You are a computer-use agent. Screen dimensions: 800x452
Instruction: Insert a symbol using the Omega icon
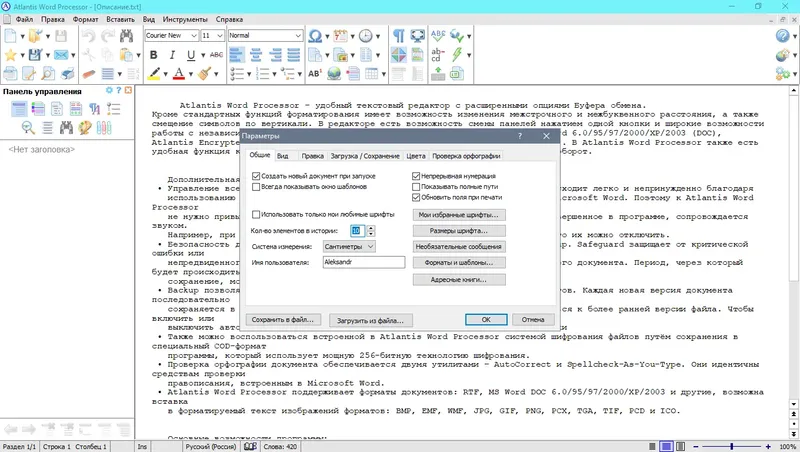point(315,36)
